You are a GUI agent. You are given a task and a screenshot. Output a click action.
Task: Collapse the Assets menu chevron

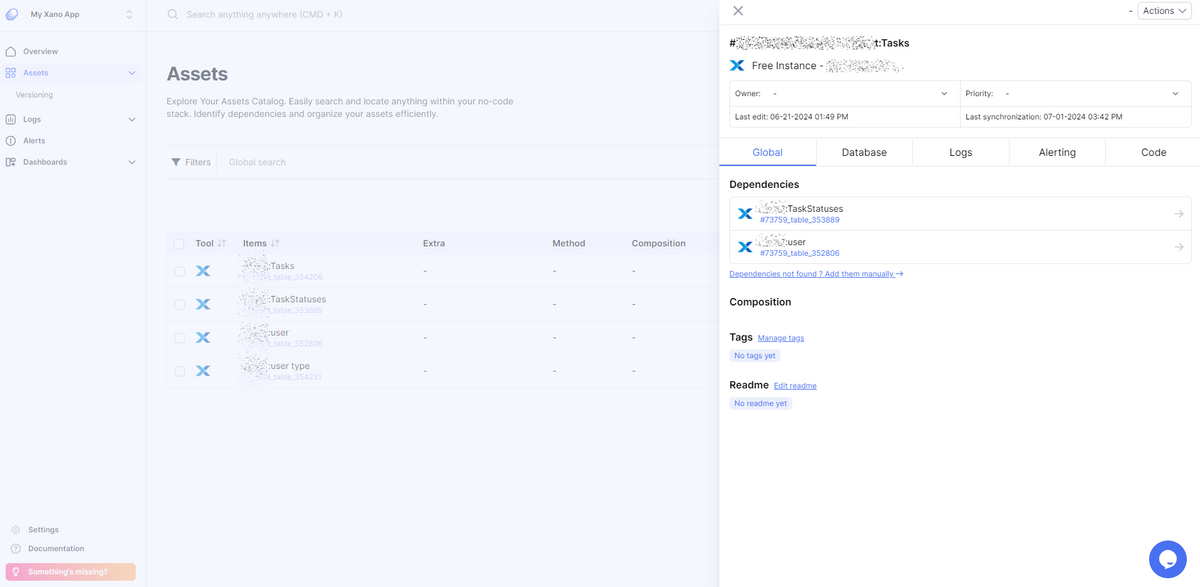click(131, 73)
